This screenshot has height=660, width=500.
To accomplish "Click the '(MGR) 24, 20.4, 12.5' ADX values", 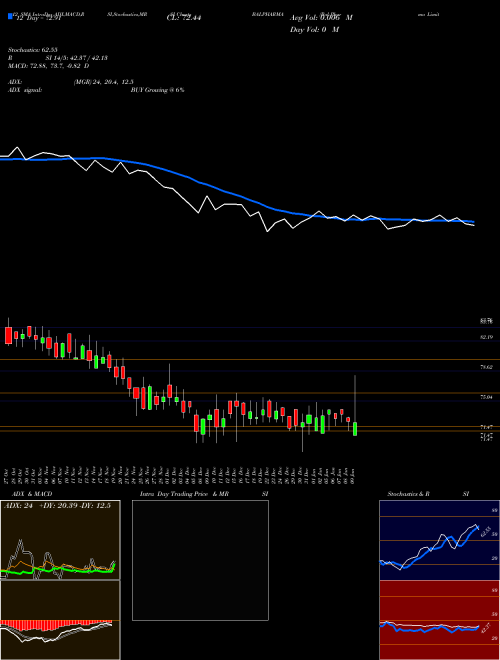I will click(x=104, y=82).
